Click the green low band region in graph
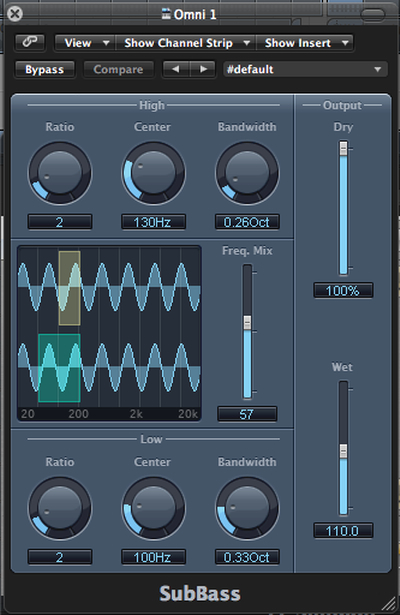 59,368
